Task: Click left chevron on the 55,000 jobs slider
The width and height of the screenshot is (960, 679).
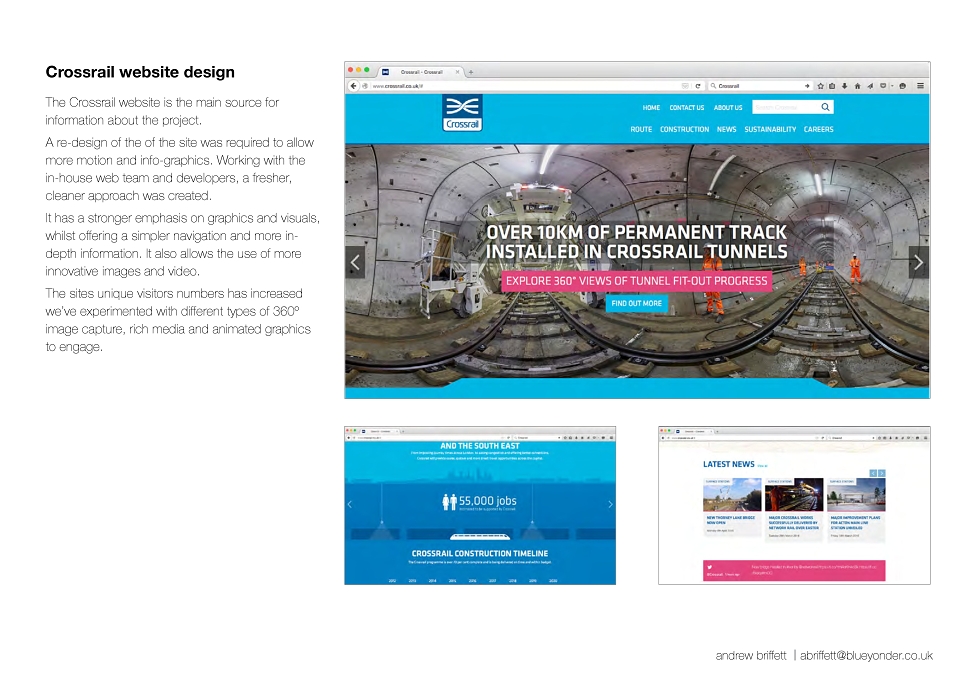Action: 350,505
